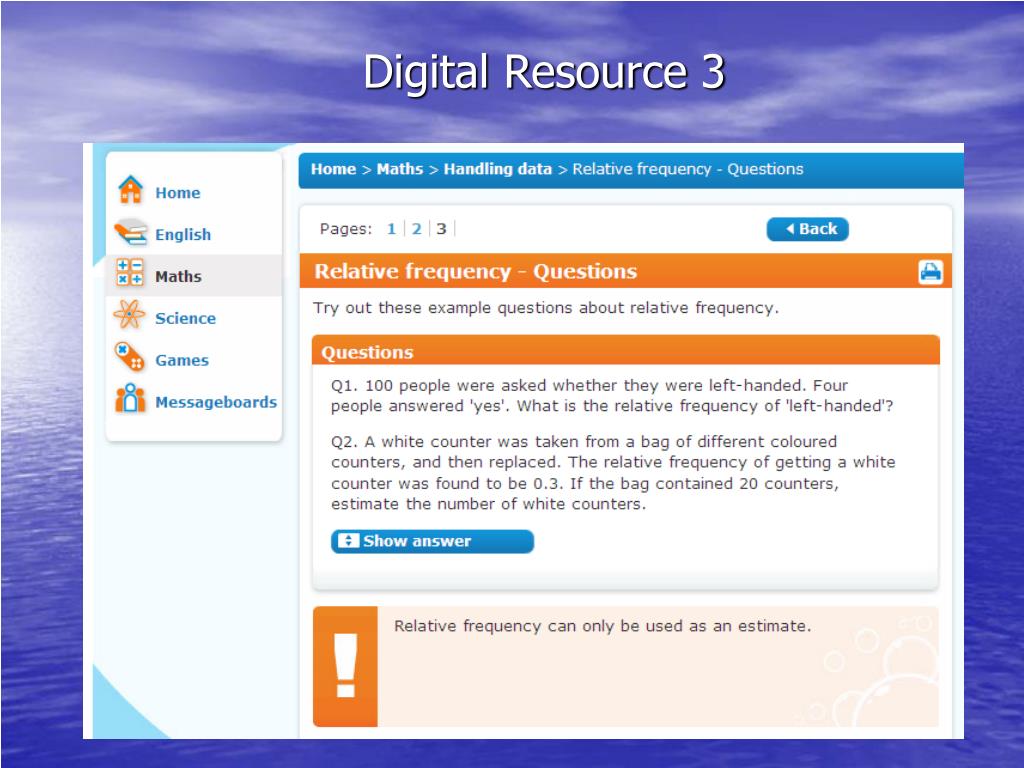The image size is (1024, 768).
Task: Click the Q1 left-handed question text
Action: tap(612, 396)
